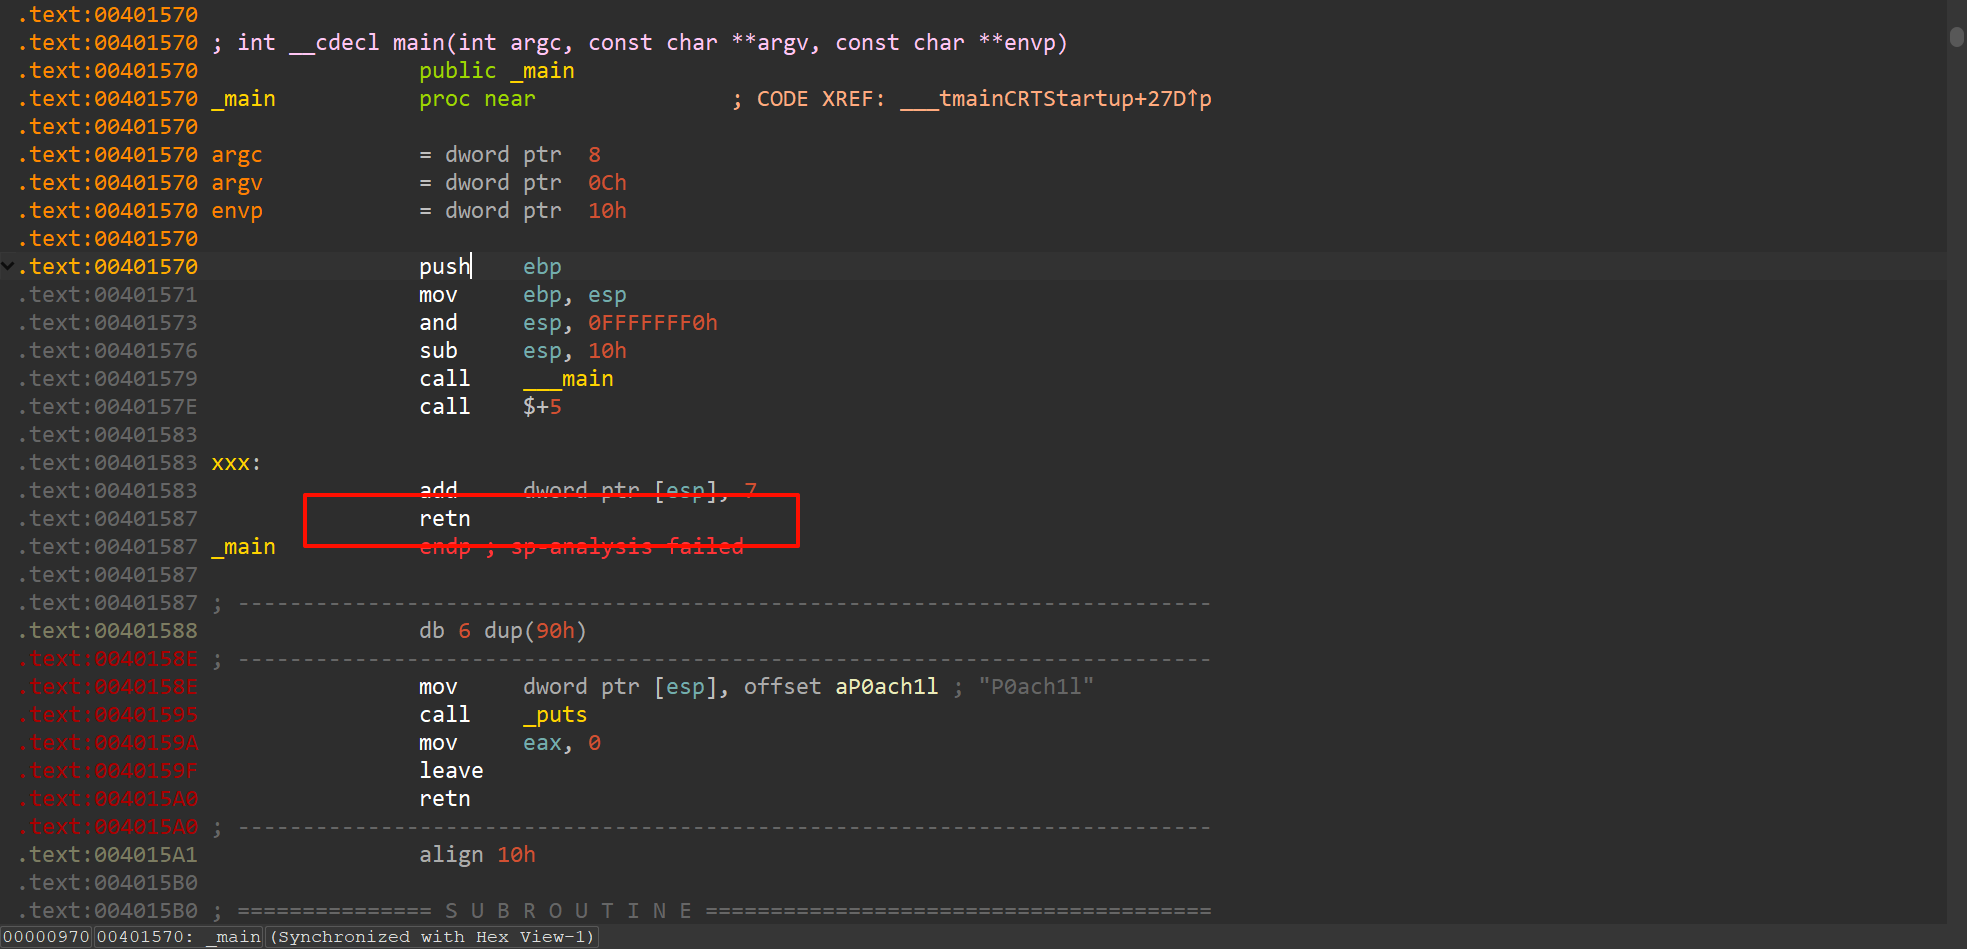Follow the ___tmainCRTStartup+27D cross reference
This screenshot has height=949, width=1967.
tap(1056, 99)
